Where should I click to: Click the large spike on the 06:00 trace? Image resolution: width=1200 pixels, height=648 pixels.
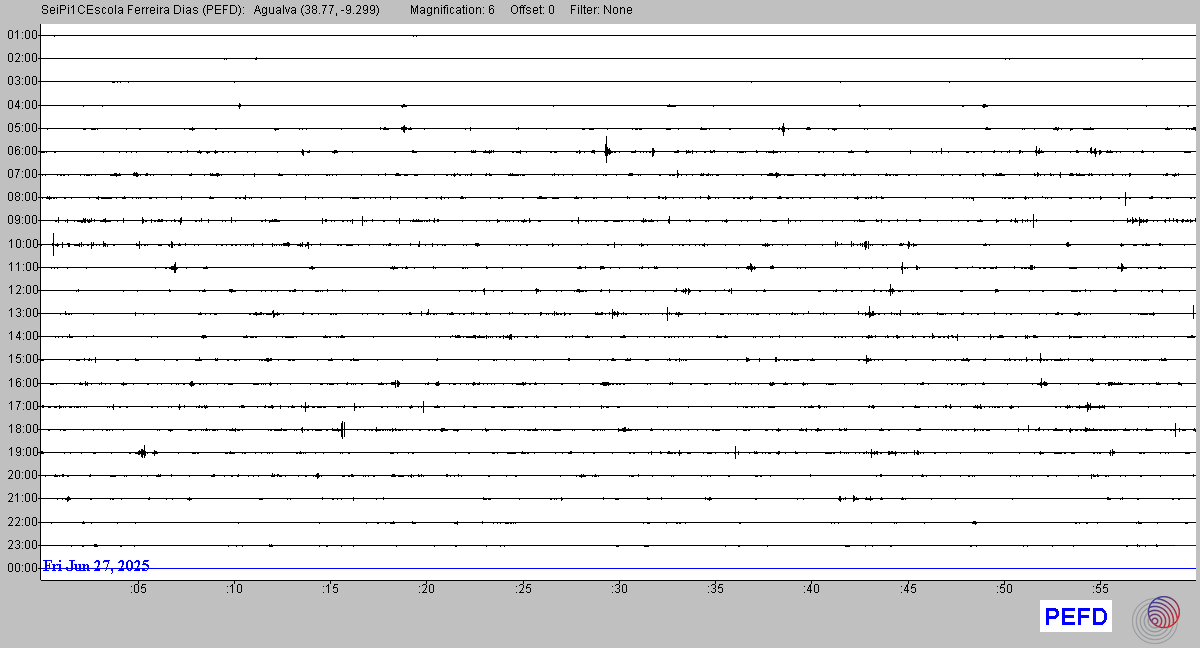606,150
